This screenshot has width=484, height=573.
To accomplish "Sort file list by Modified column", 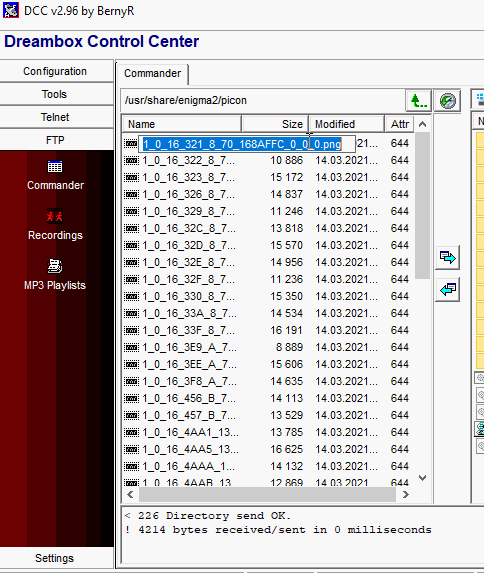I will point(347,124).
